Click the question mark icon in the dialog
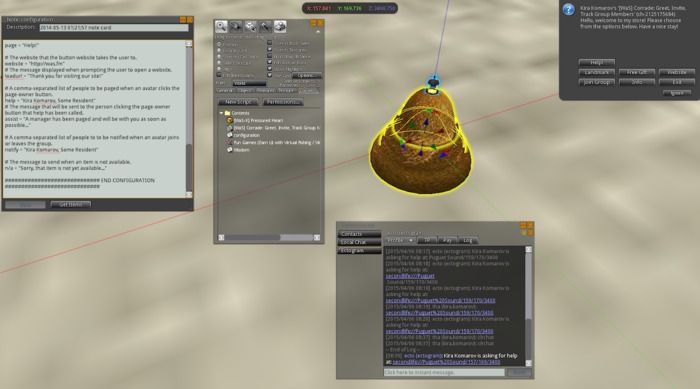This screenshot has width=700, height=389. pyautogui.click(x=568, y=9)
